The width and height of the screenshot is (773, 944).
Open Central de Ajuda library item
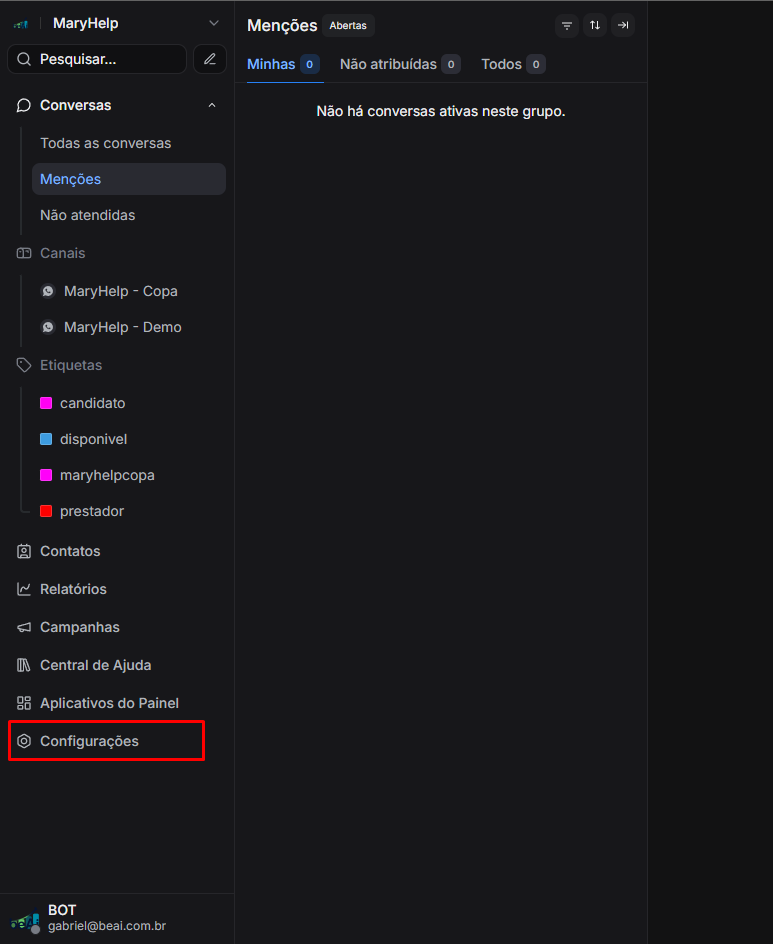point(95,665)
